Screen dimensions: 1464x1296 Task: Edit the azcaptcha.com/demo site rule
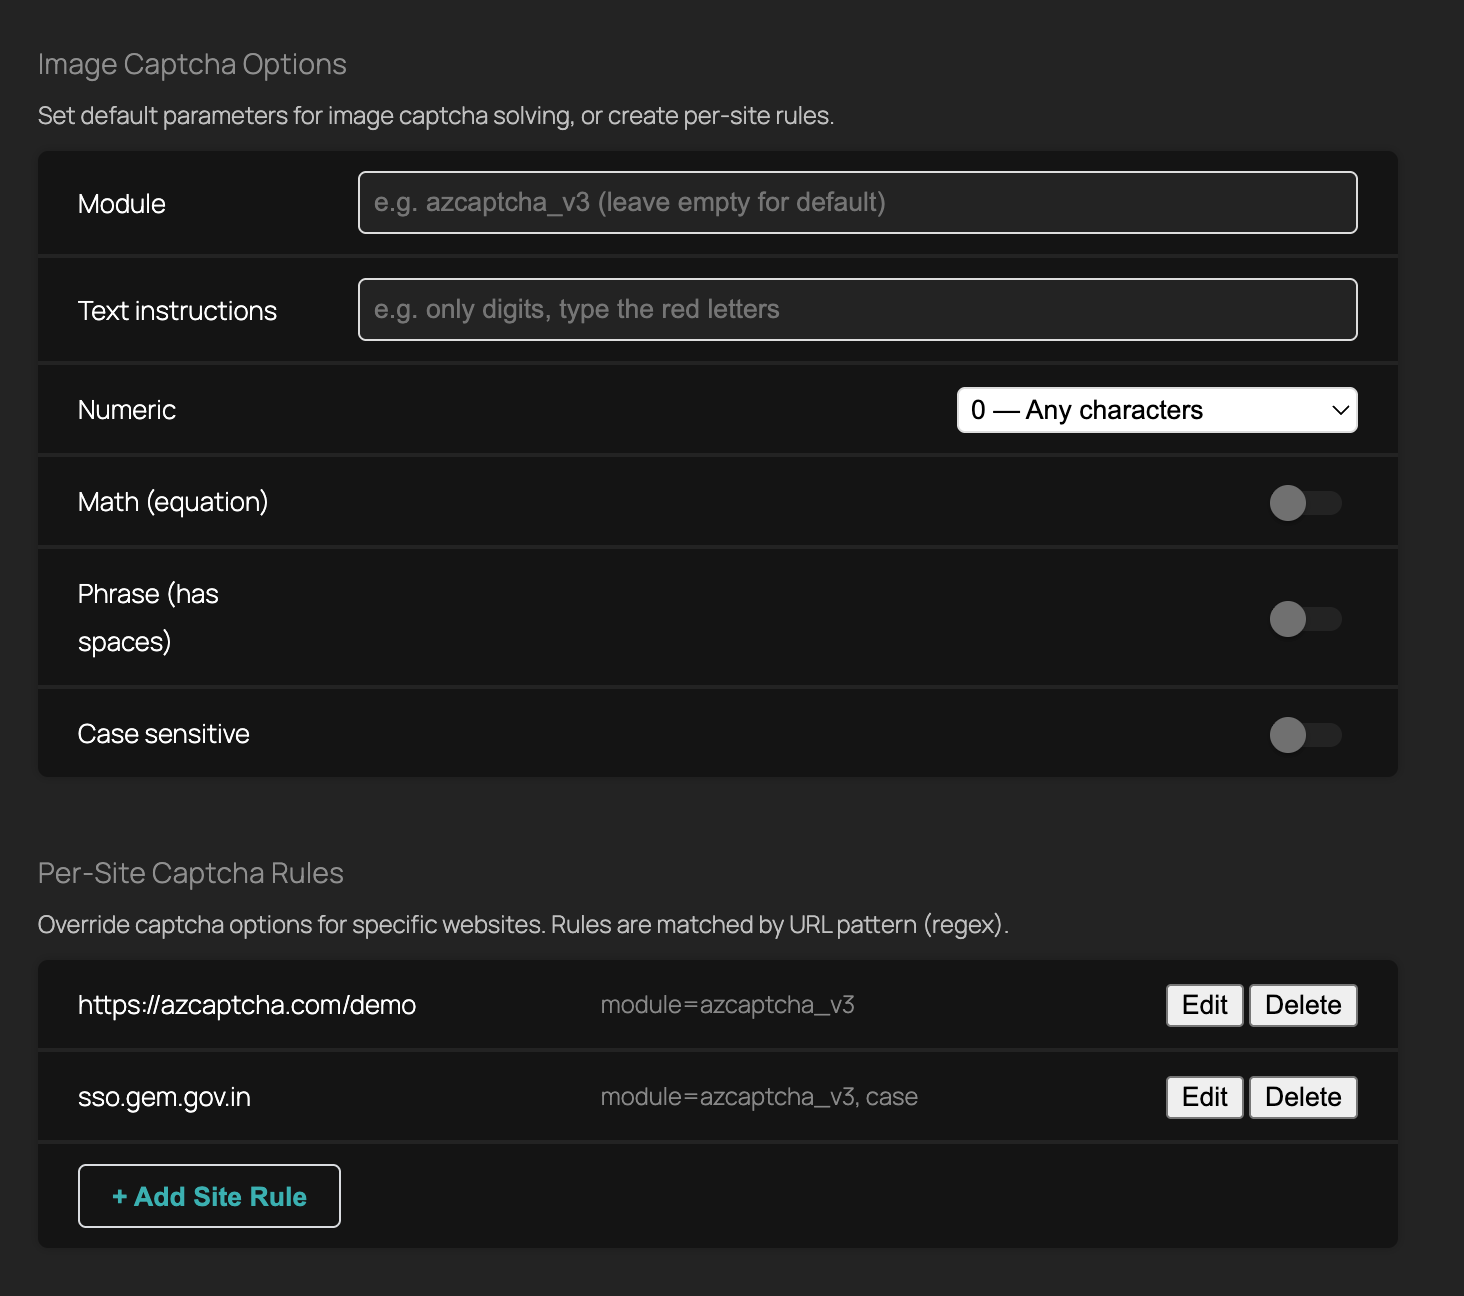(1204, 1005)
